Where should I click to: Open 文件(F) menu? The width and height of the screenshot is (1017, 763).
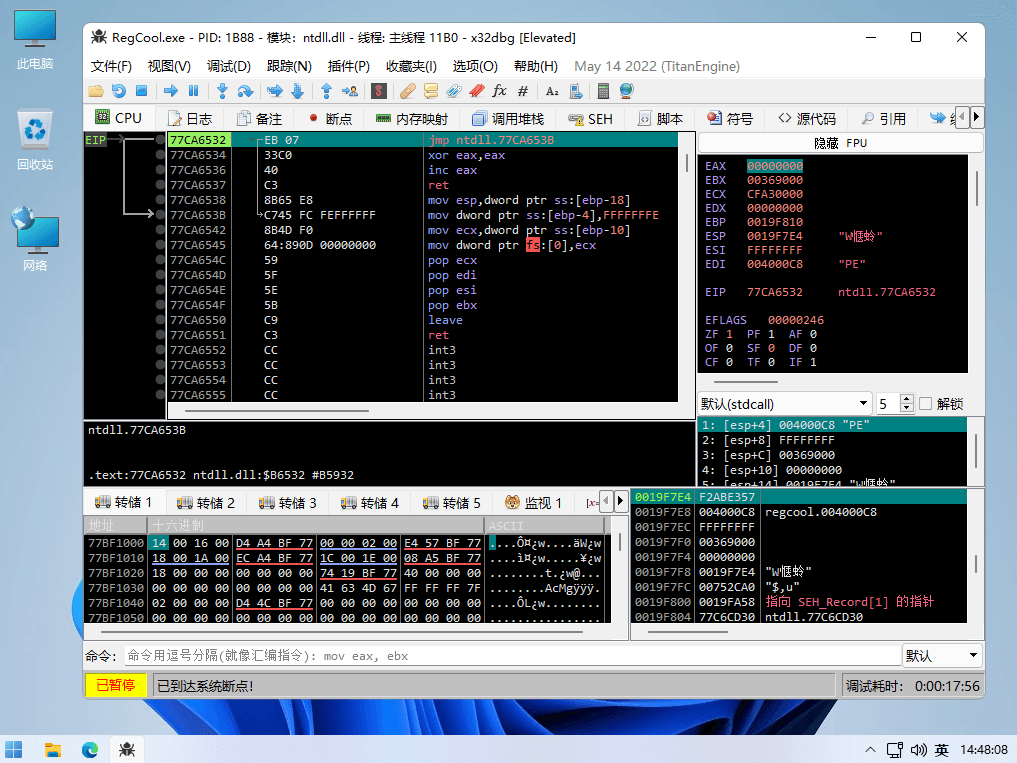pos(111,66)
